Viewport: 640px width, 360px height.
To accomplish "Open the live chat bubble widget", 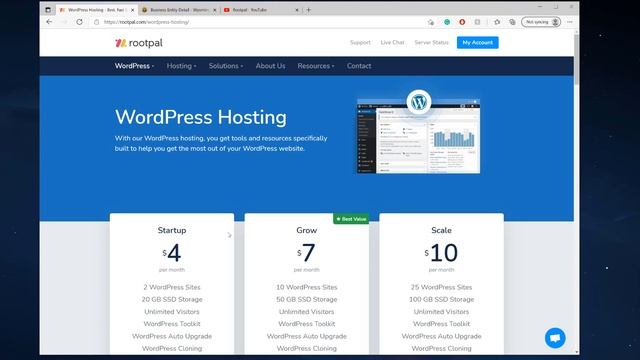I will point(555,338).
